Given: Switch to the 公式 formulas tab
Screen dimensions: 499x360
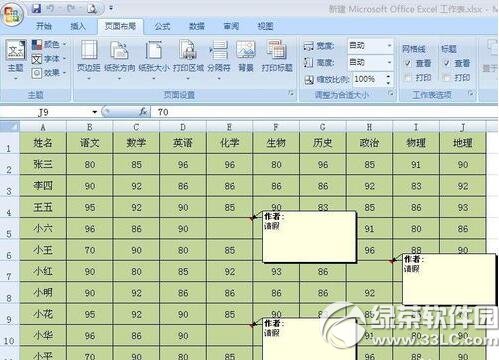Looking at the screenshot, I should [x=162, y=26].
